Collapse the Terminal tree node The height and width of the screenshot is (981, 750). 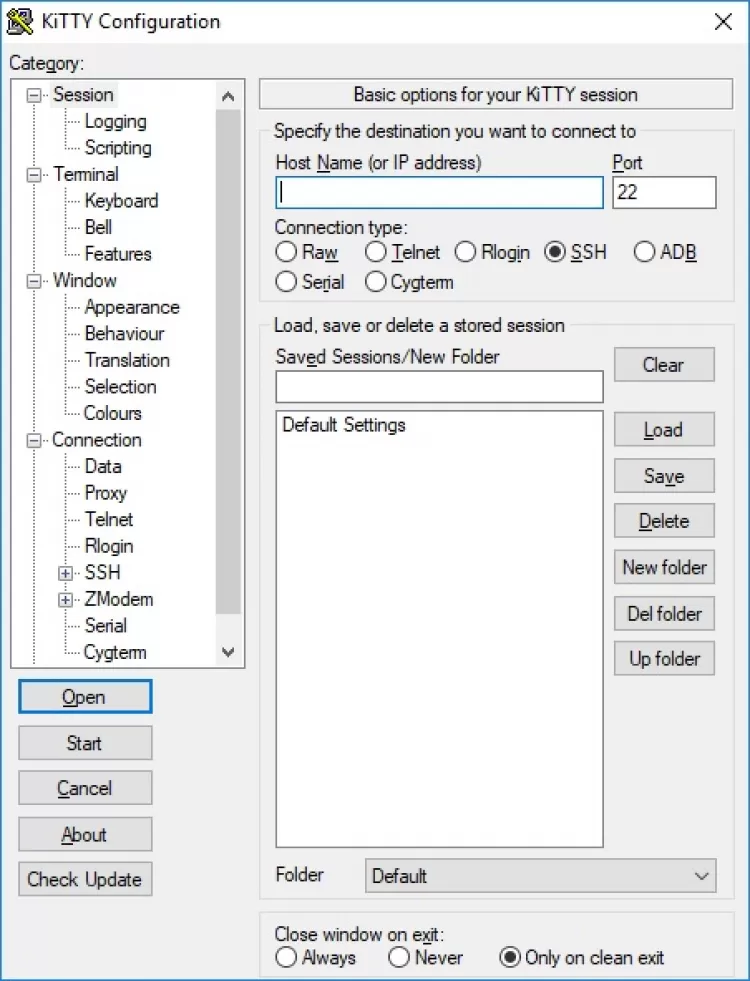(34, 175)
